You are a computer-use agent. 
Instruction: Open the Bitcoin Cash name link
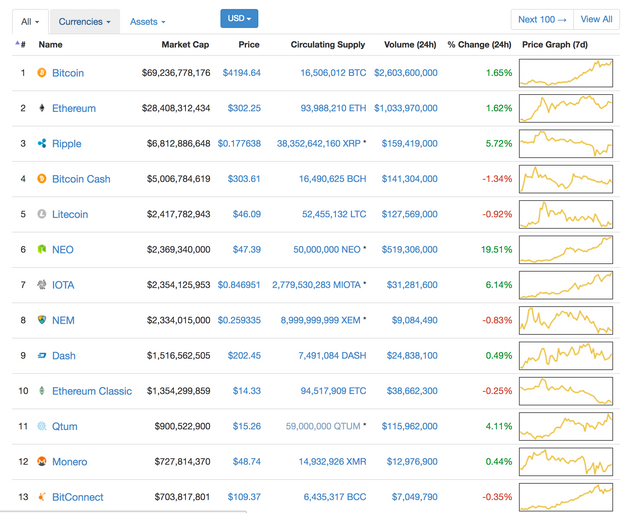click(81, 179)
